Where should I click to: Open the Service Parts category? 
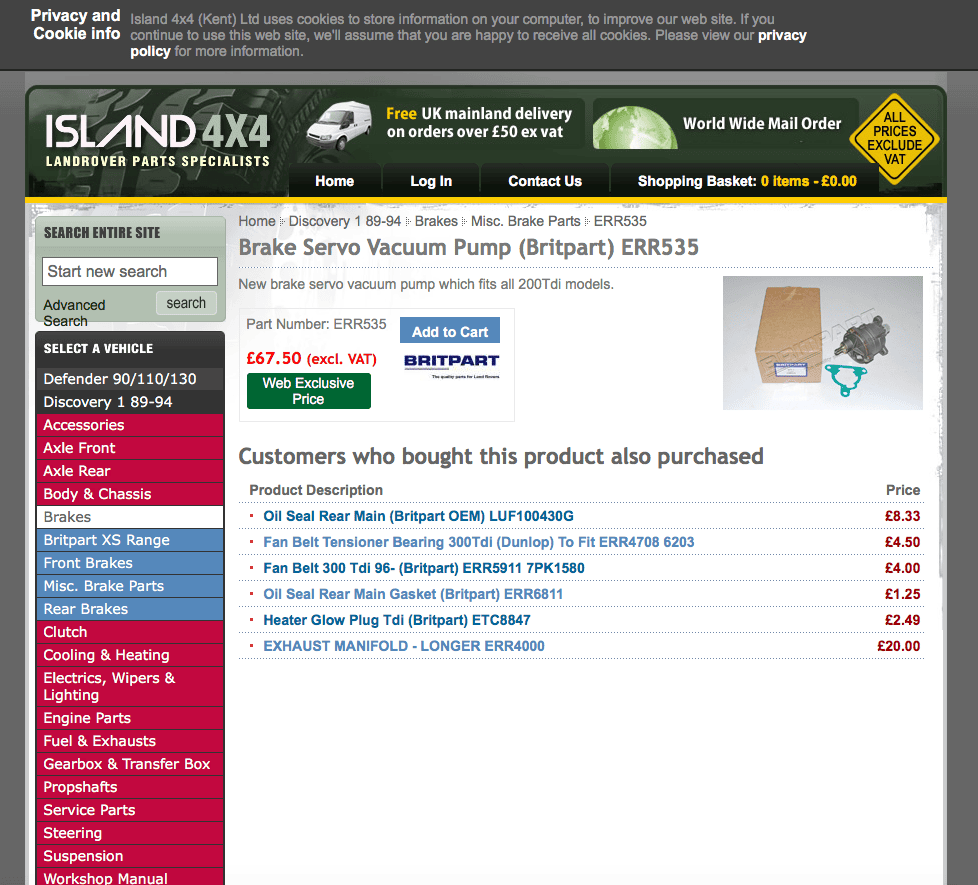pyautogui.click(x=130, y=810)
